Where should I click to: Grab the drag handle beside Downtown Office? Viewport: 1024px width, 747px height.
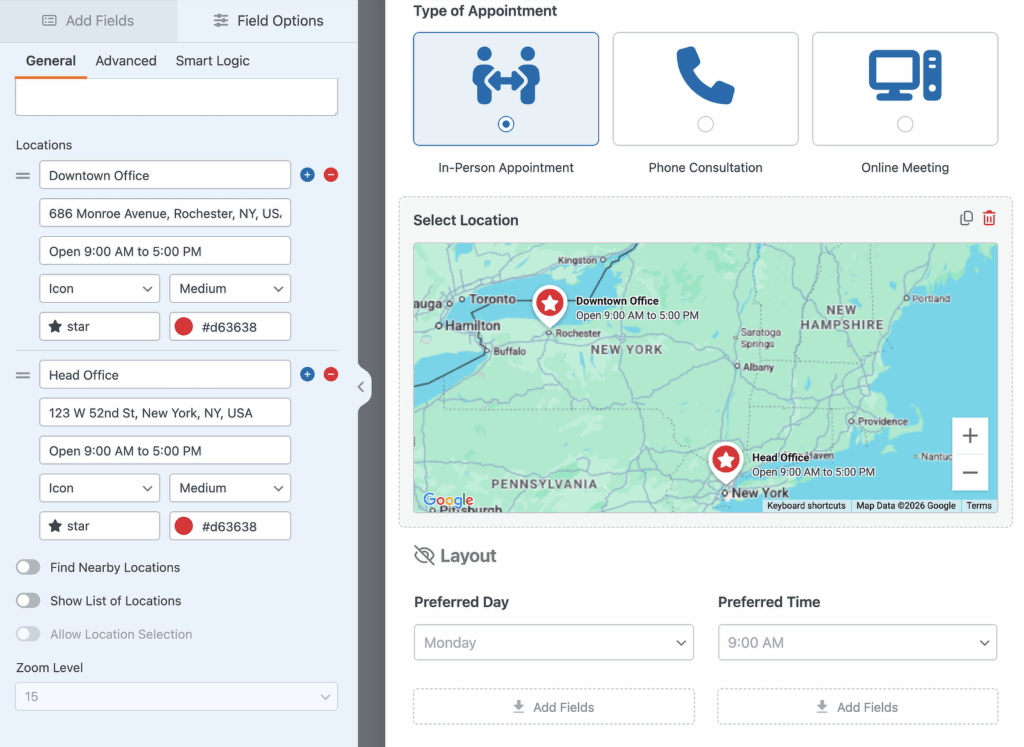20,174
